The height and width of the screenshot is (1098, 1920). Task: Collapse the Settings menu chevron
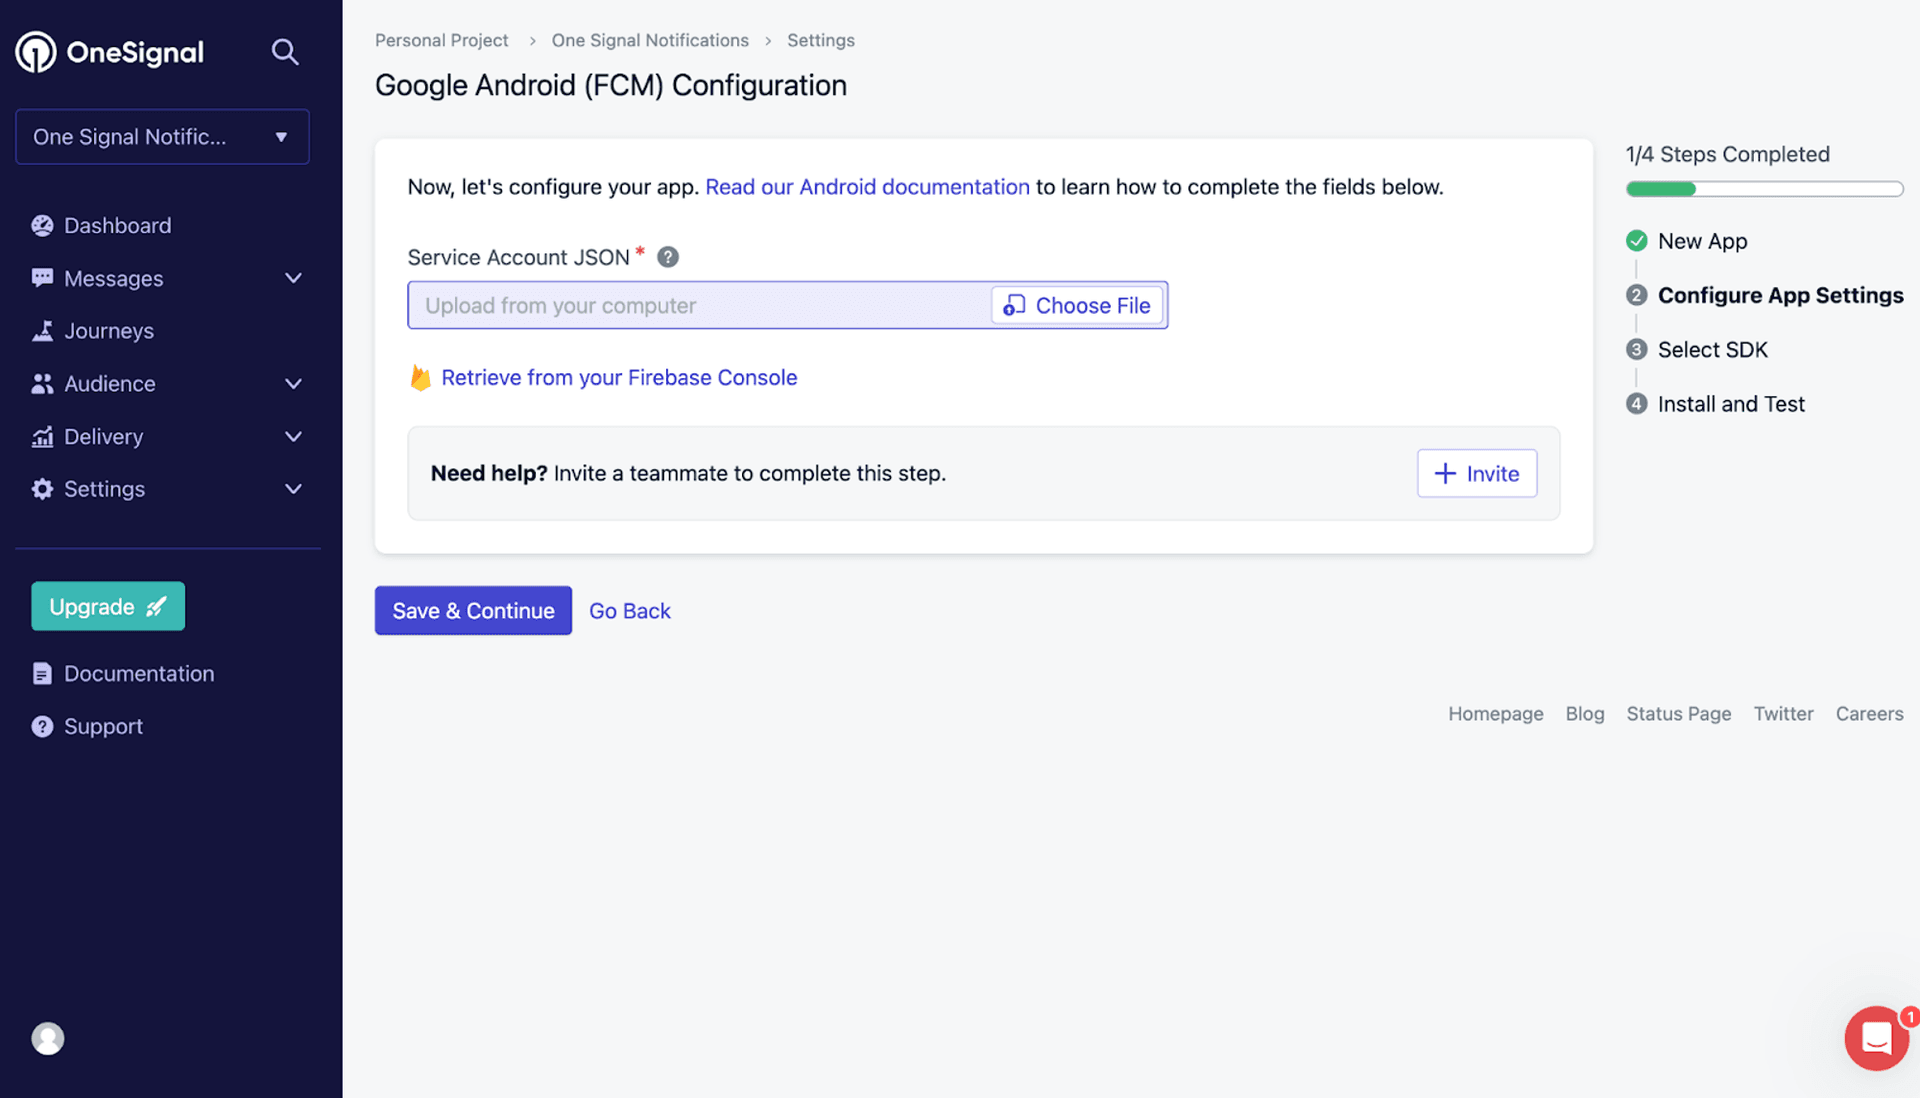tap(293, 489)
